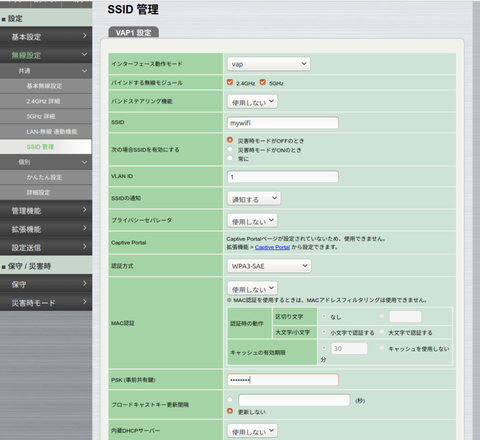Select the 常に radio option

tap(230, 158)
